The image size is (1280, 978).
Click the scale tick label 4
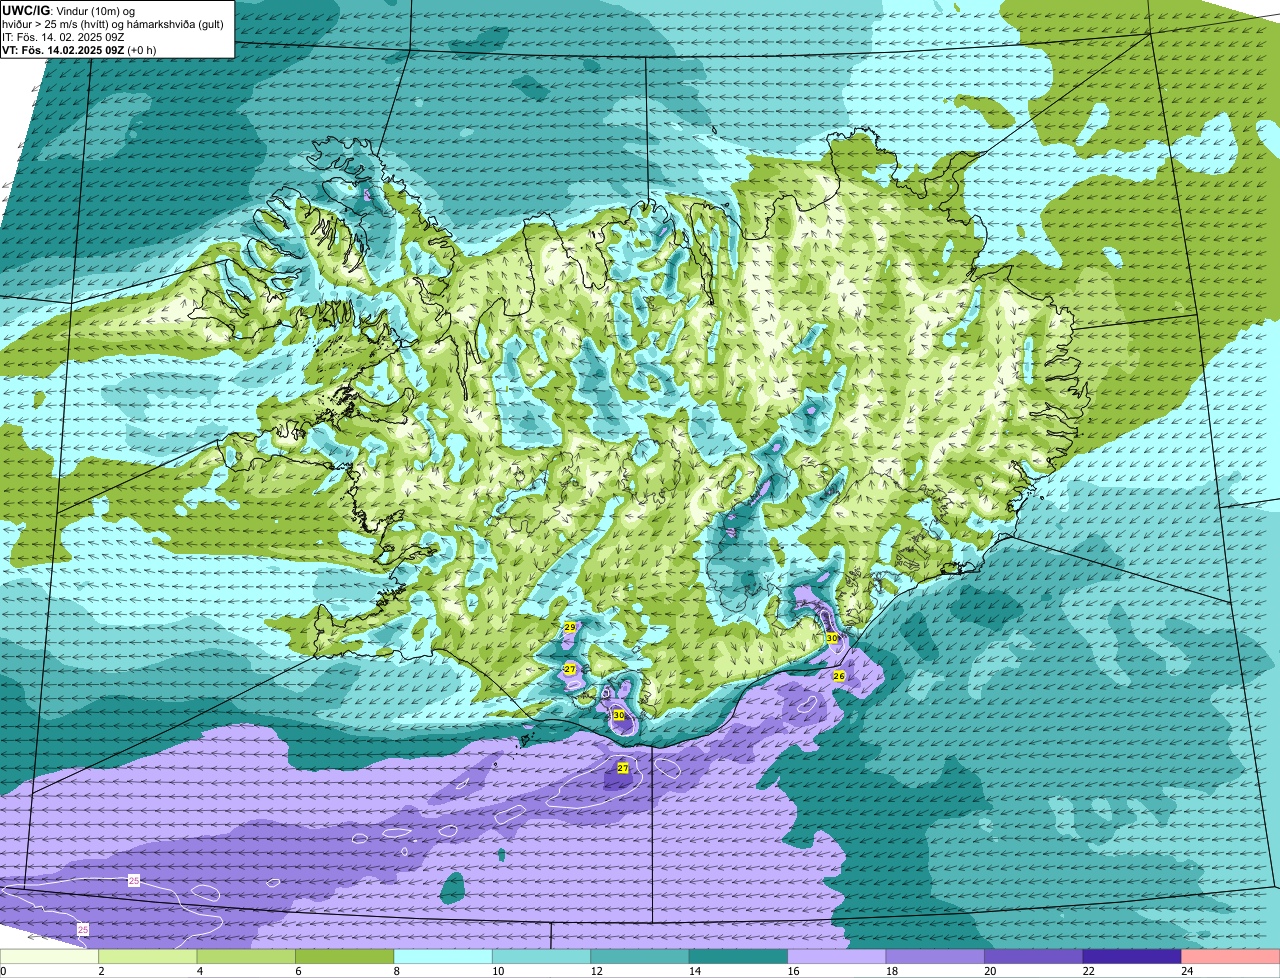[x=198, y=971]
